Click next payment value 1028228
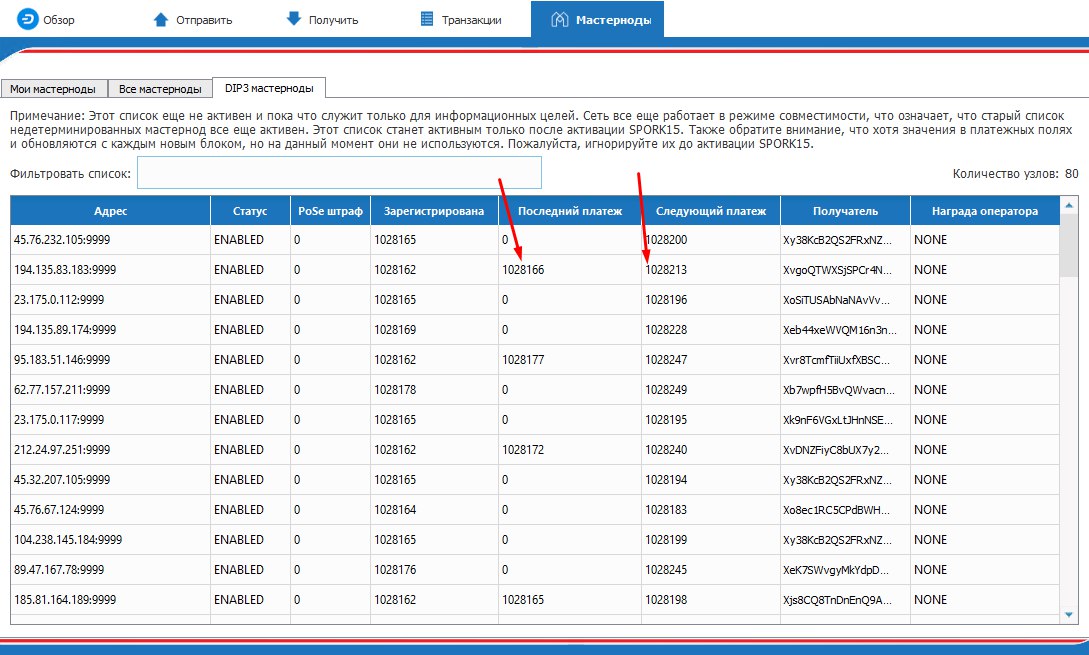Image resolution: width=1089 pixels, height=655 pixels. coord(666,329)
